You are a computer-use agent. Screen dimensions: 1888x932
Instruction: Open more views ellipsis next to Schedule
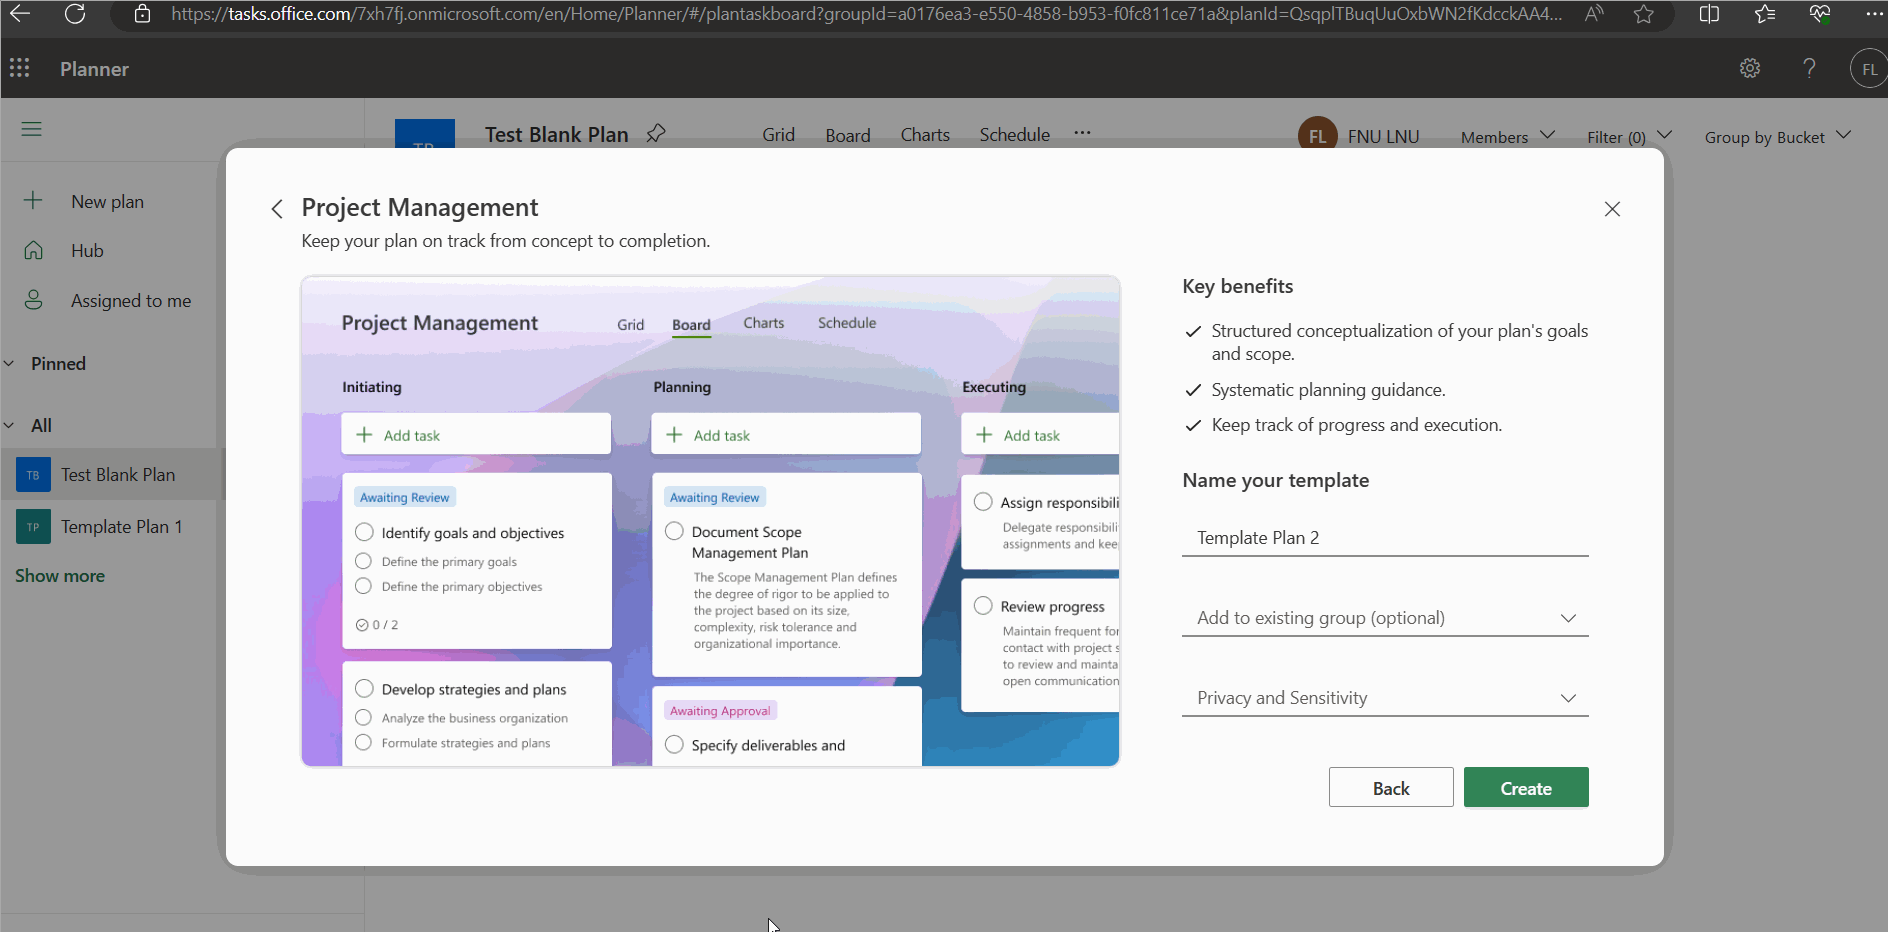[x=1082, y=133]
